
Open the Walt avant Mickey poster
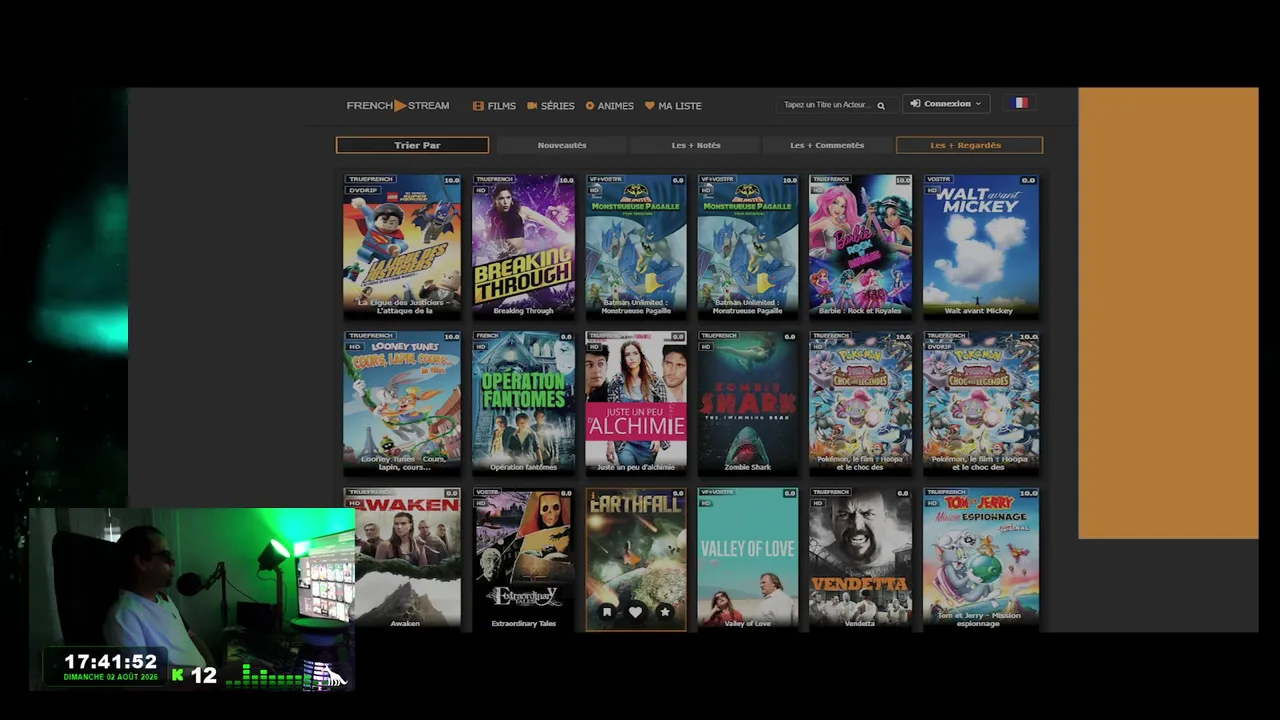tap(981, 246)
